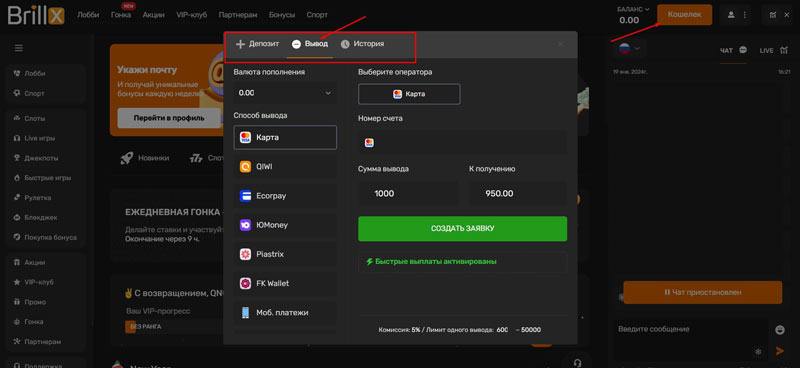Expand the Баланс dropdown
The height and width of the screenshot is (368, 800).
pos(633,9)
